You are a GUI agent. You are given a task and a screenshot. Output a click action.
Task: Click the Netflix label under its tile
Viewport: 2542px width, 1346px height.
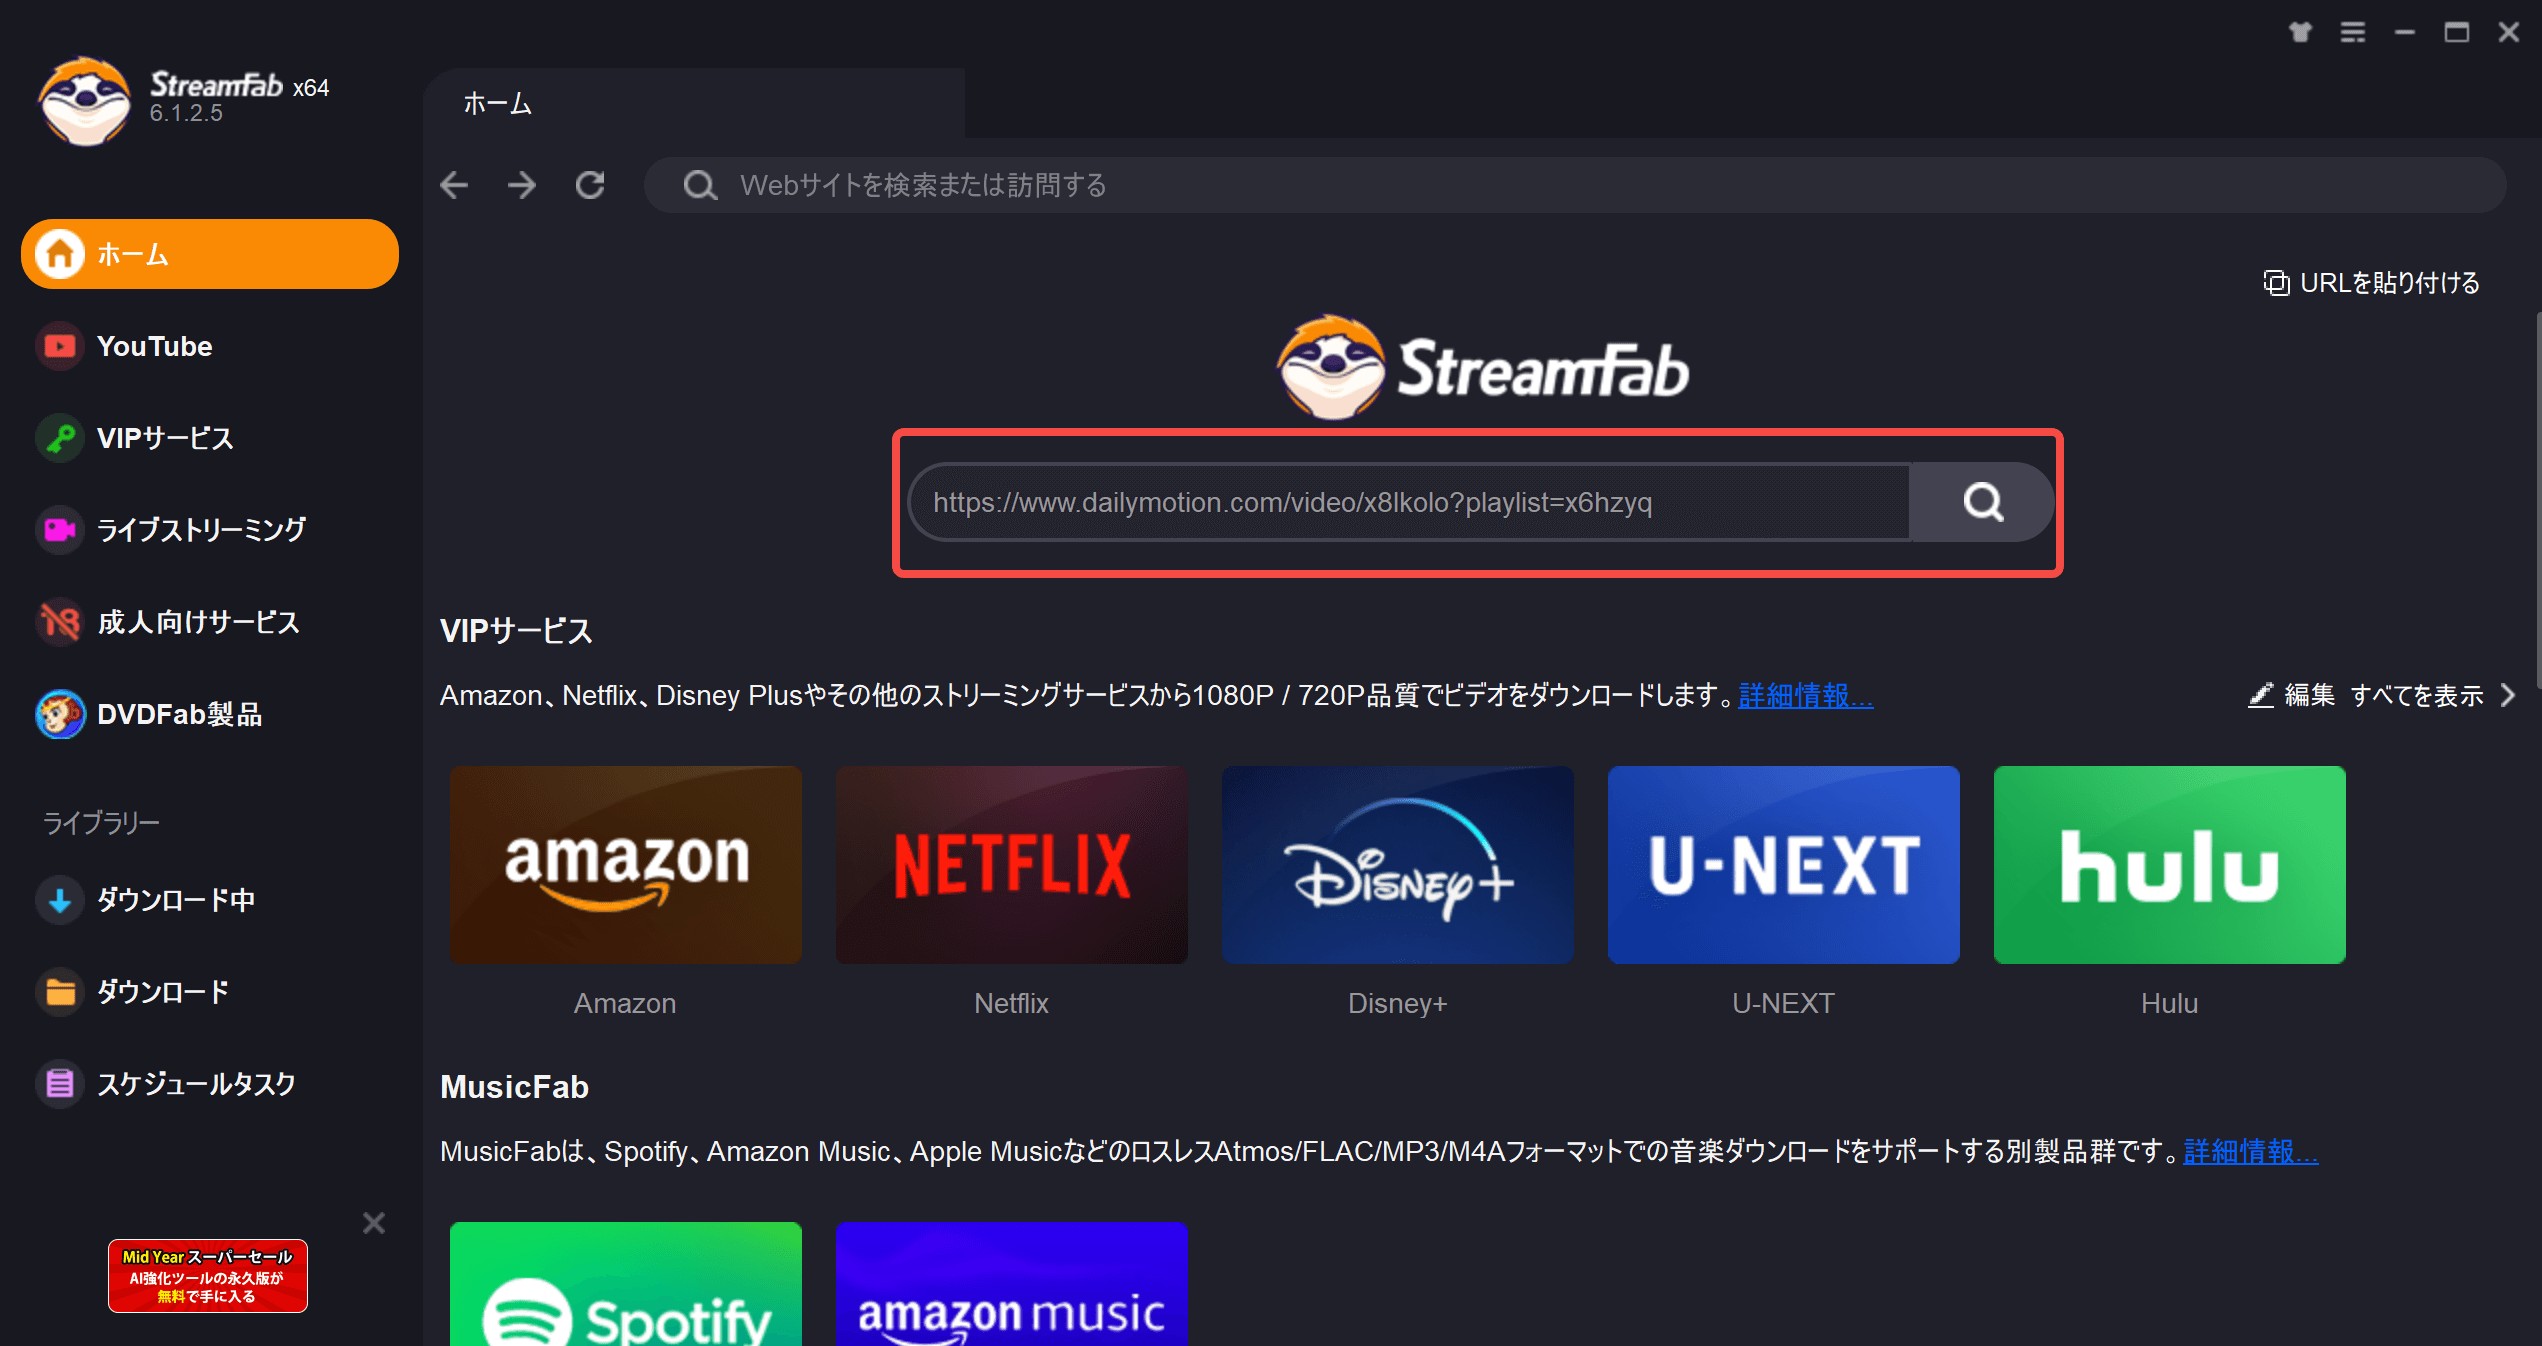(x=1011, y=1003)
